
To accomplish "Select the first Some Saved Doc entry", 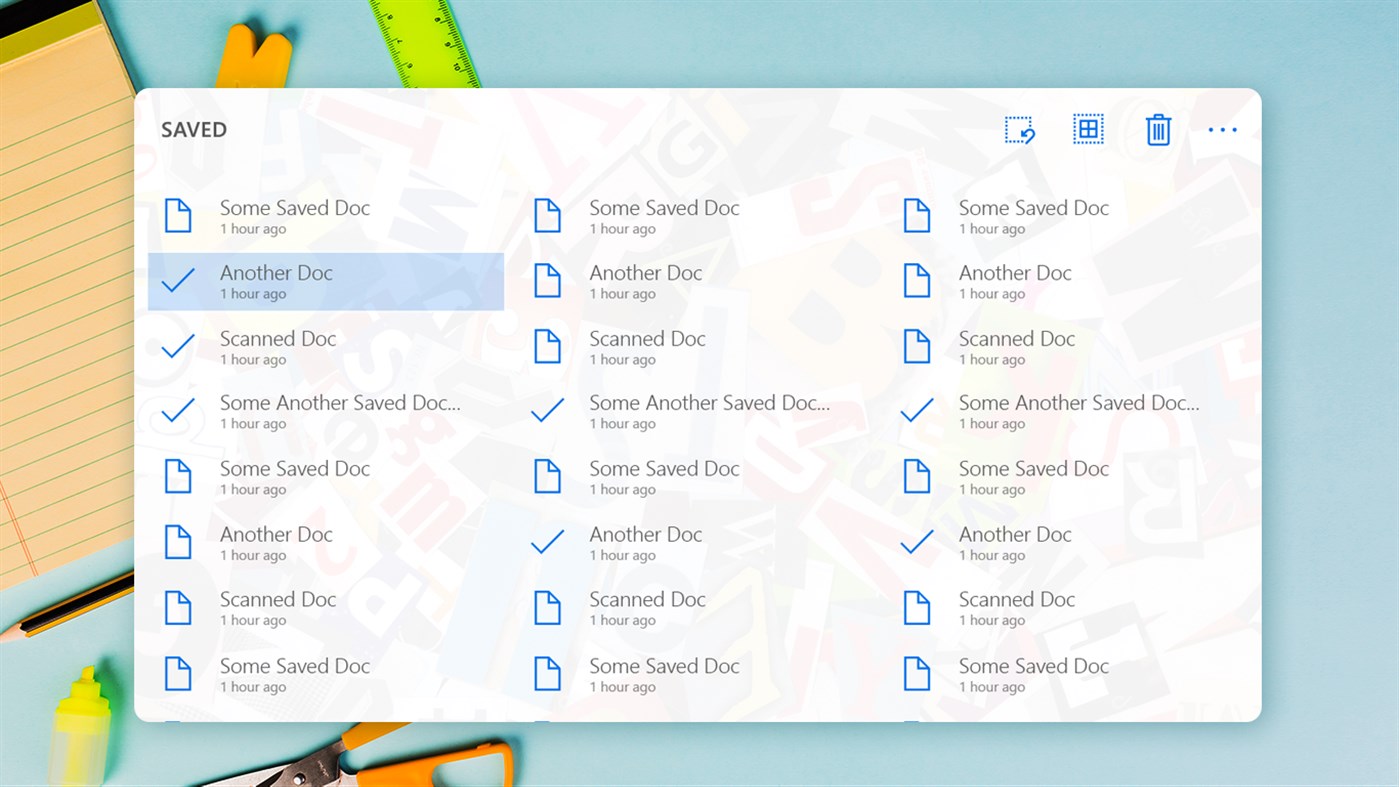I will coord(295,215).
